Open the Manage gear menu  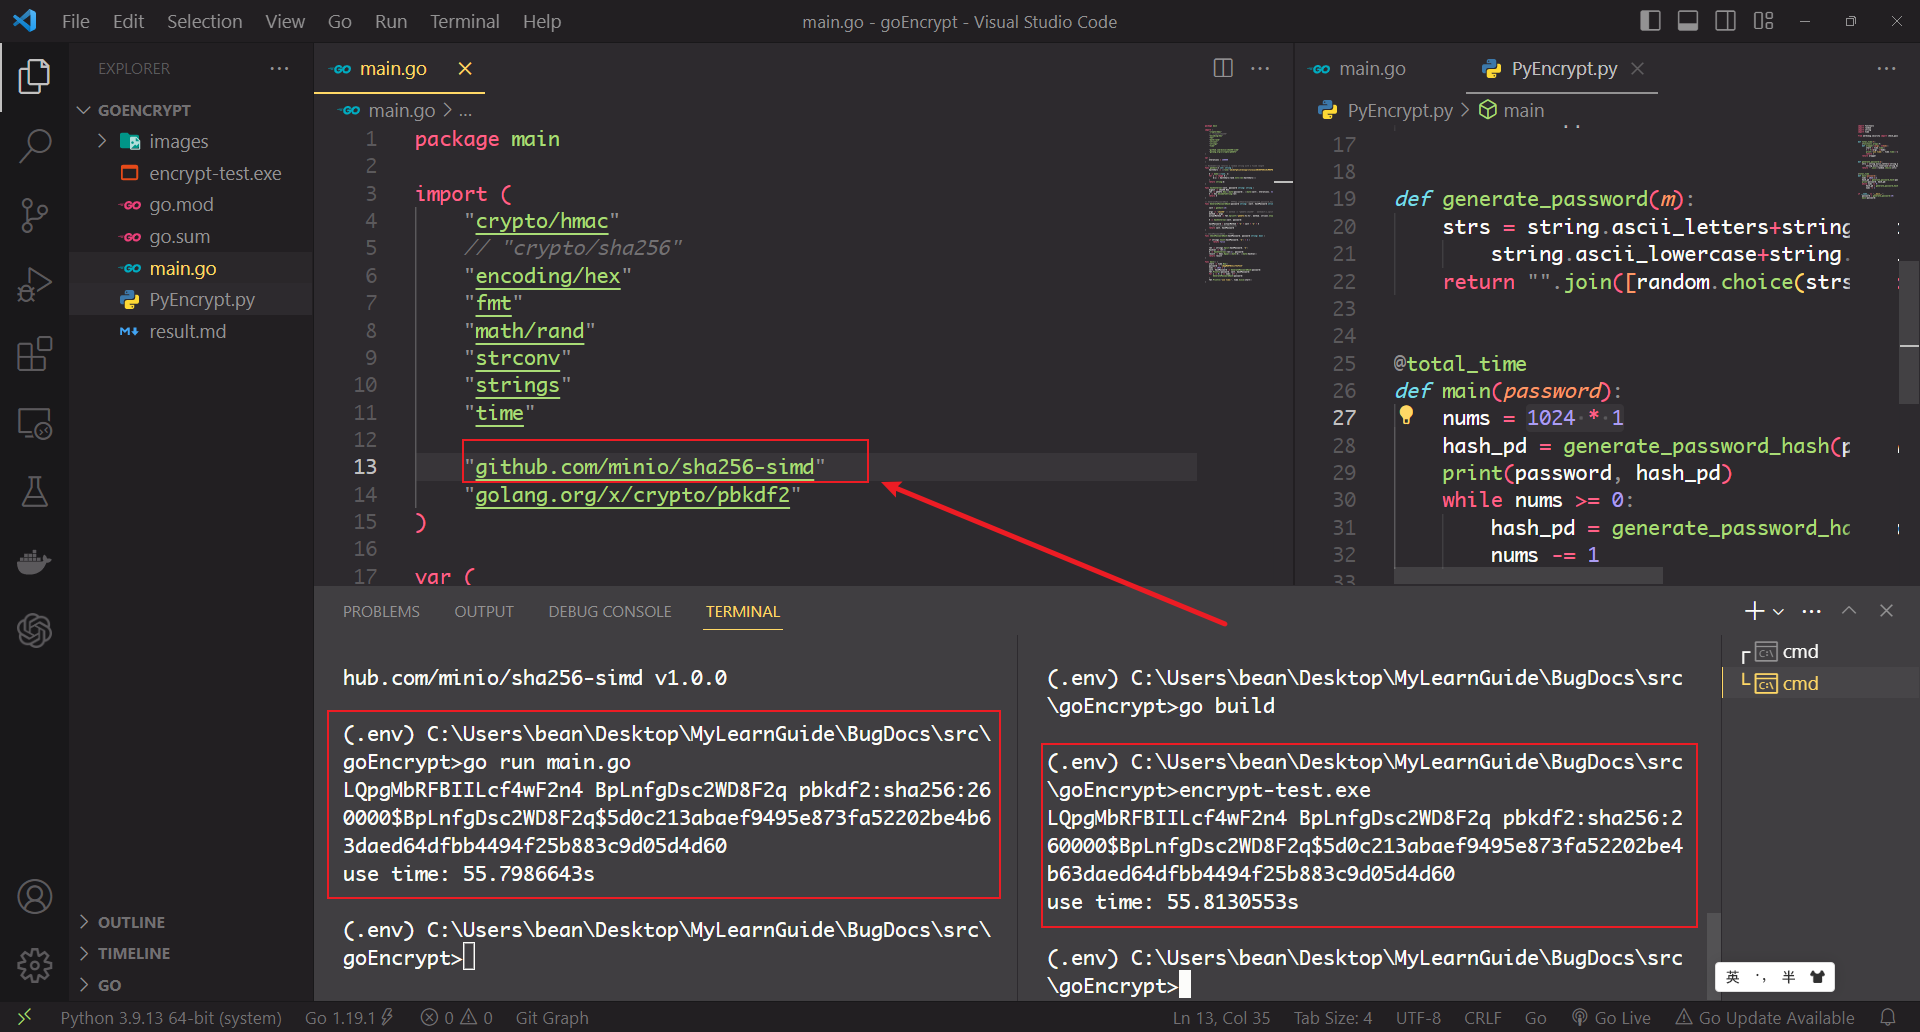click(x=34, y=965)
